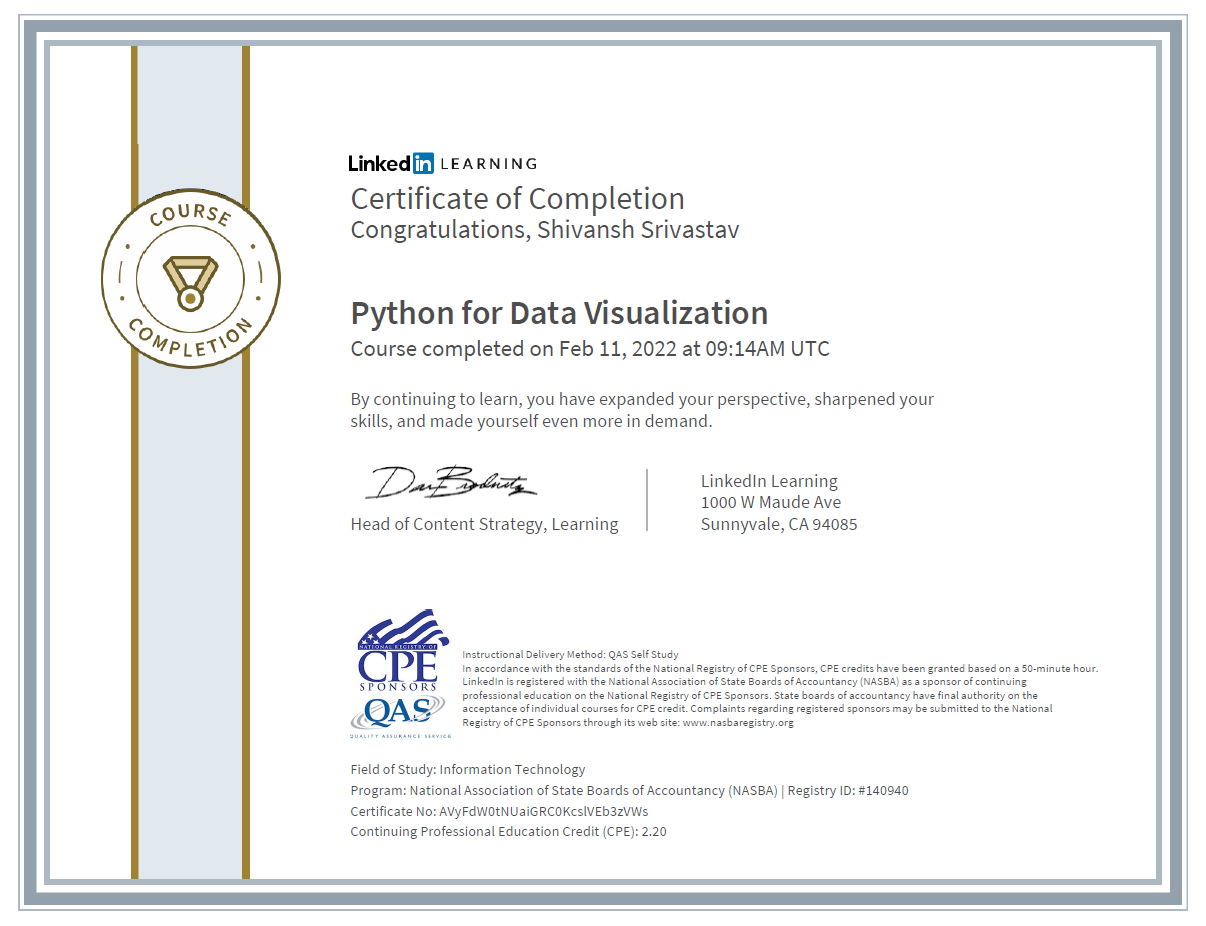This screenshot has height=926, width=1206.
Task: Select the 'Python for Data Visualization' course title
Action: pos(559,313)
